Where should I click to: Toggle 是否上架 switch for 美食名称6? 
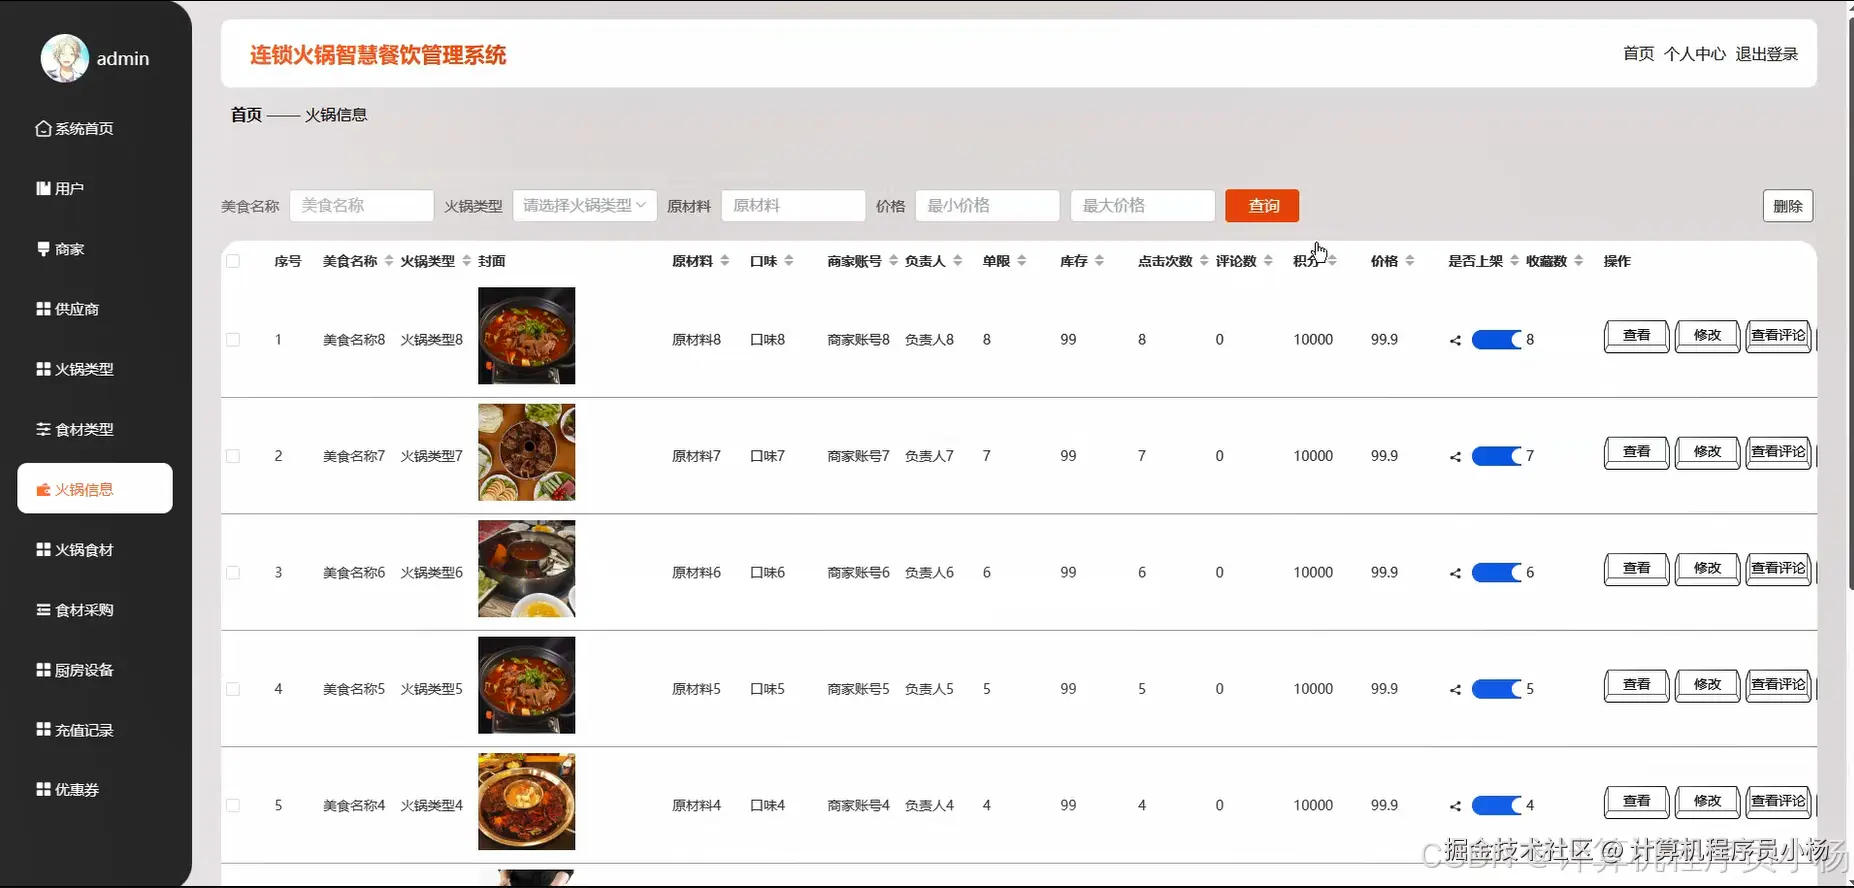pyautogui.click(x=1496, y=573)
